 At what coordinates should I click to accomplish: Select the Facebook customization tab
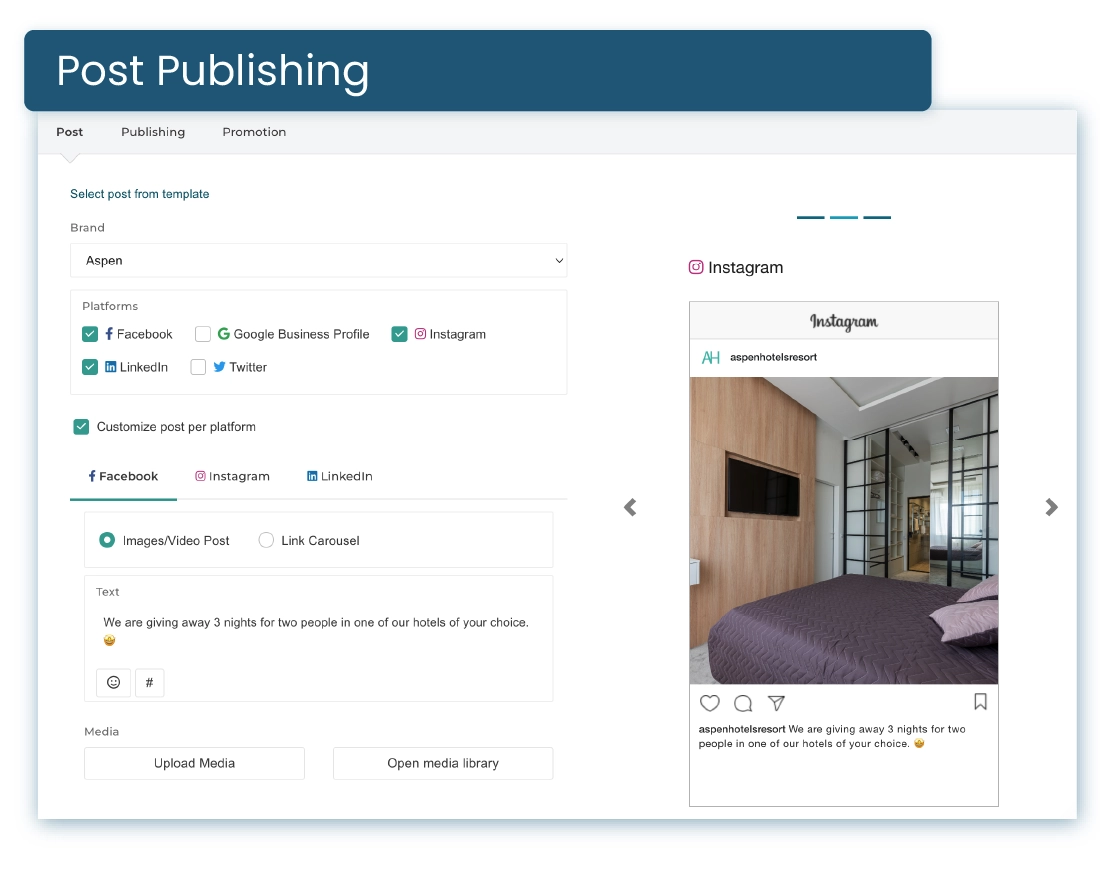coord(123,476)
